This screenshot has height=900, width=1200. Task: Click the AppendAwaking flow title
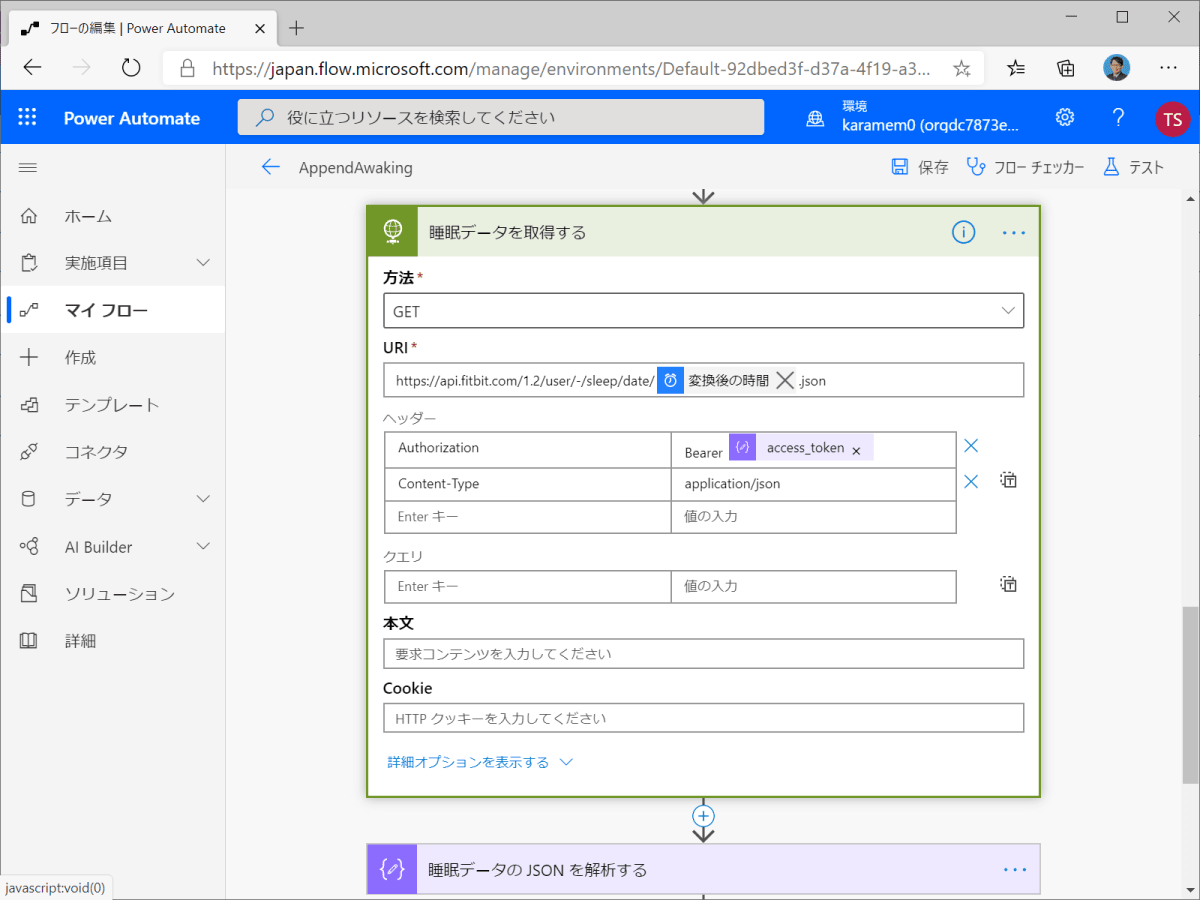(x=355, y=168)
